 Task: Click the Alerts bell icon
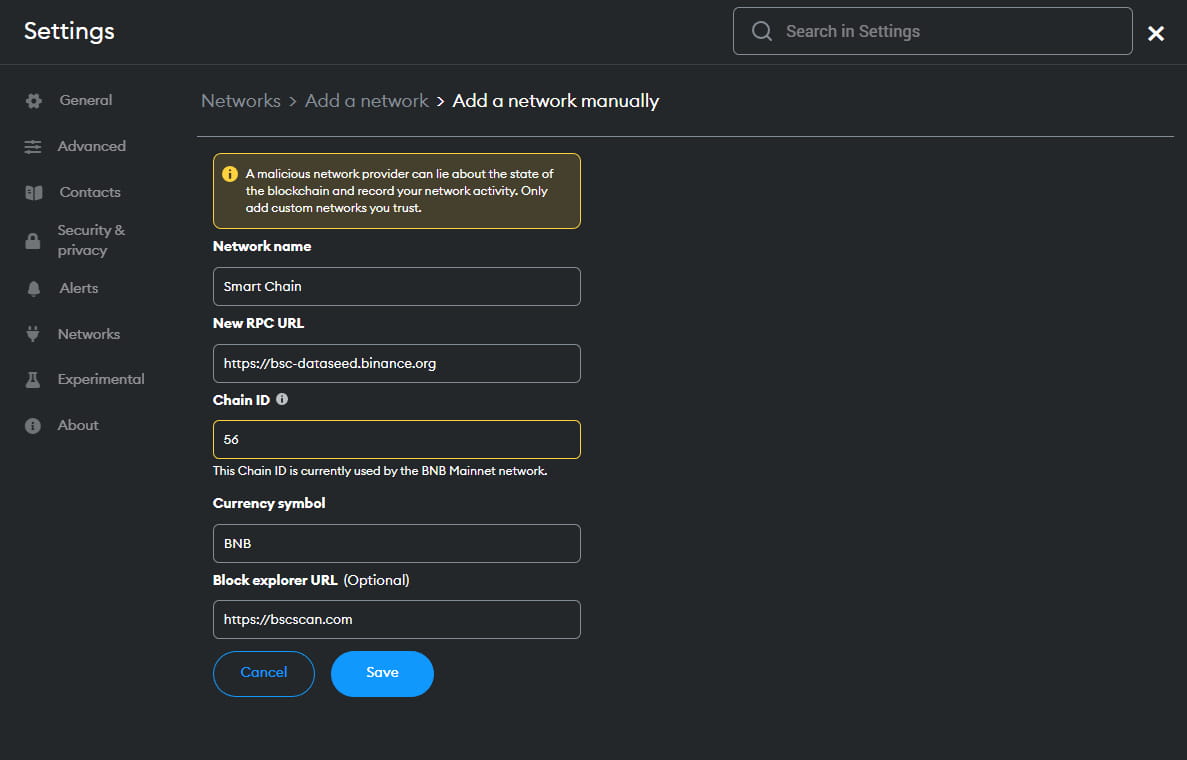click(33, 289)
